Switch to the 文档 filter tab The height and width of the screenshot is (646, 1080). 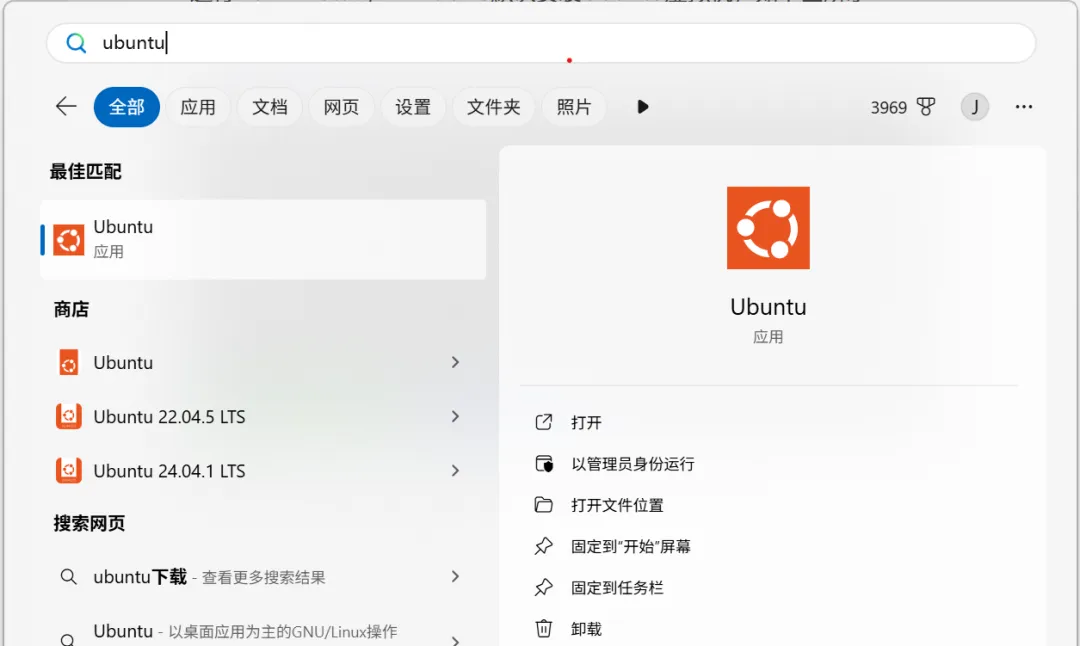(269, 107)
